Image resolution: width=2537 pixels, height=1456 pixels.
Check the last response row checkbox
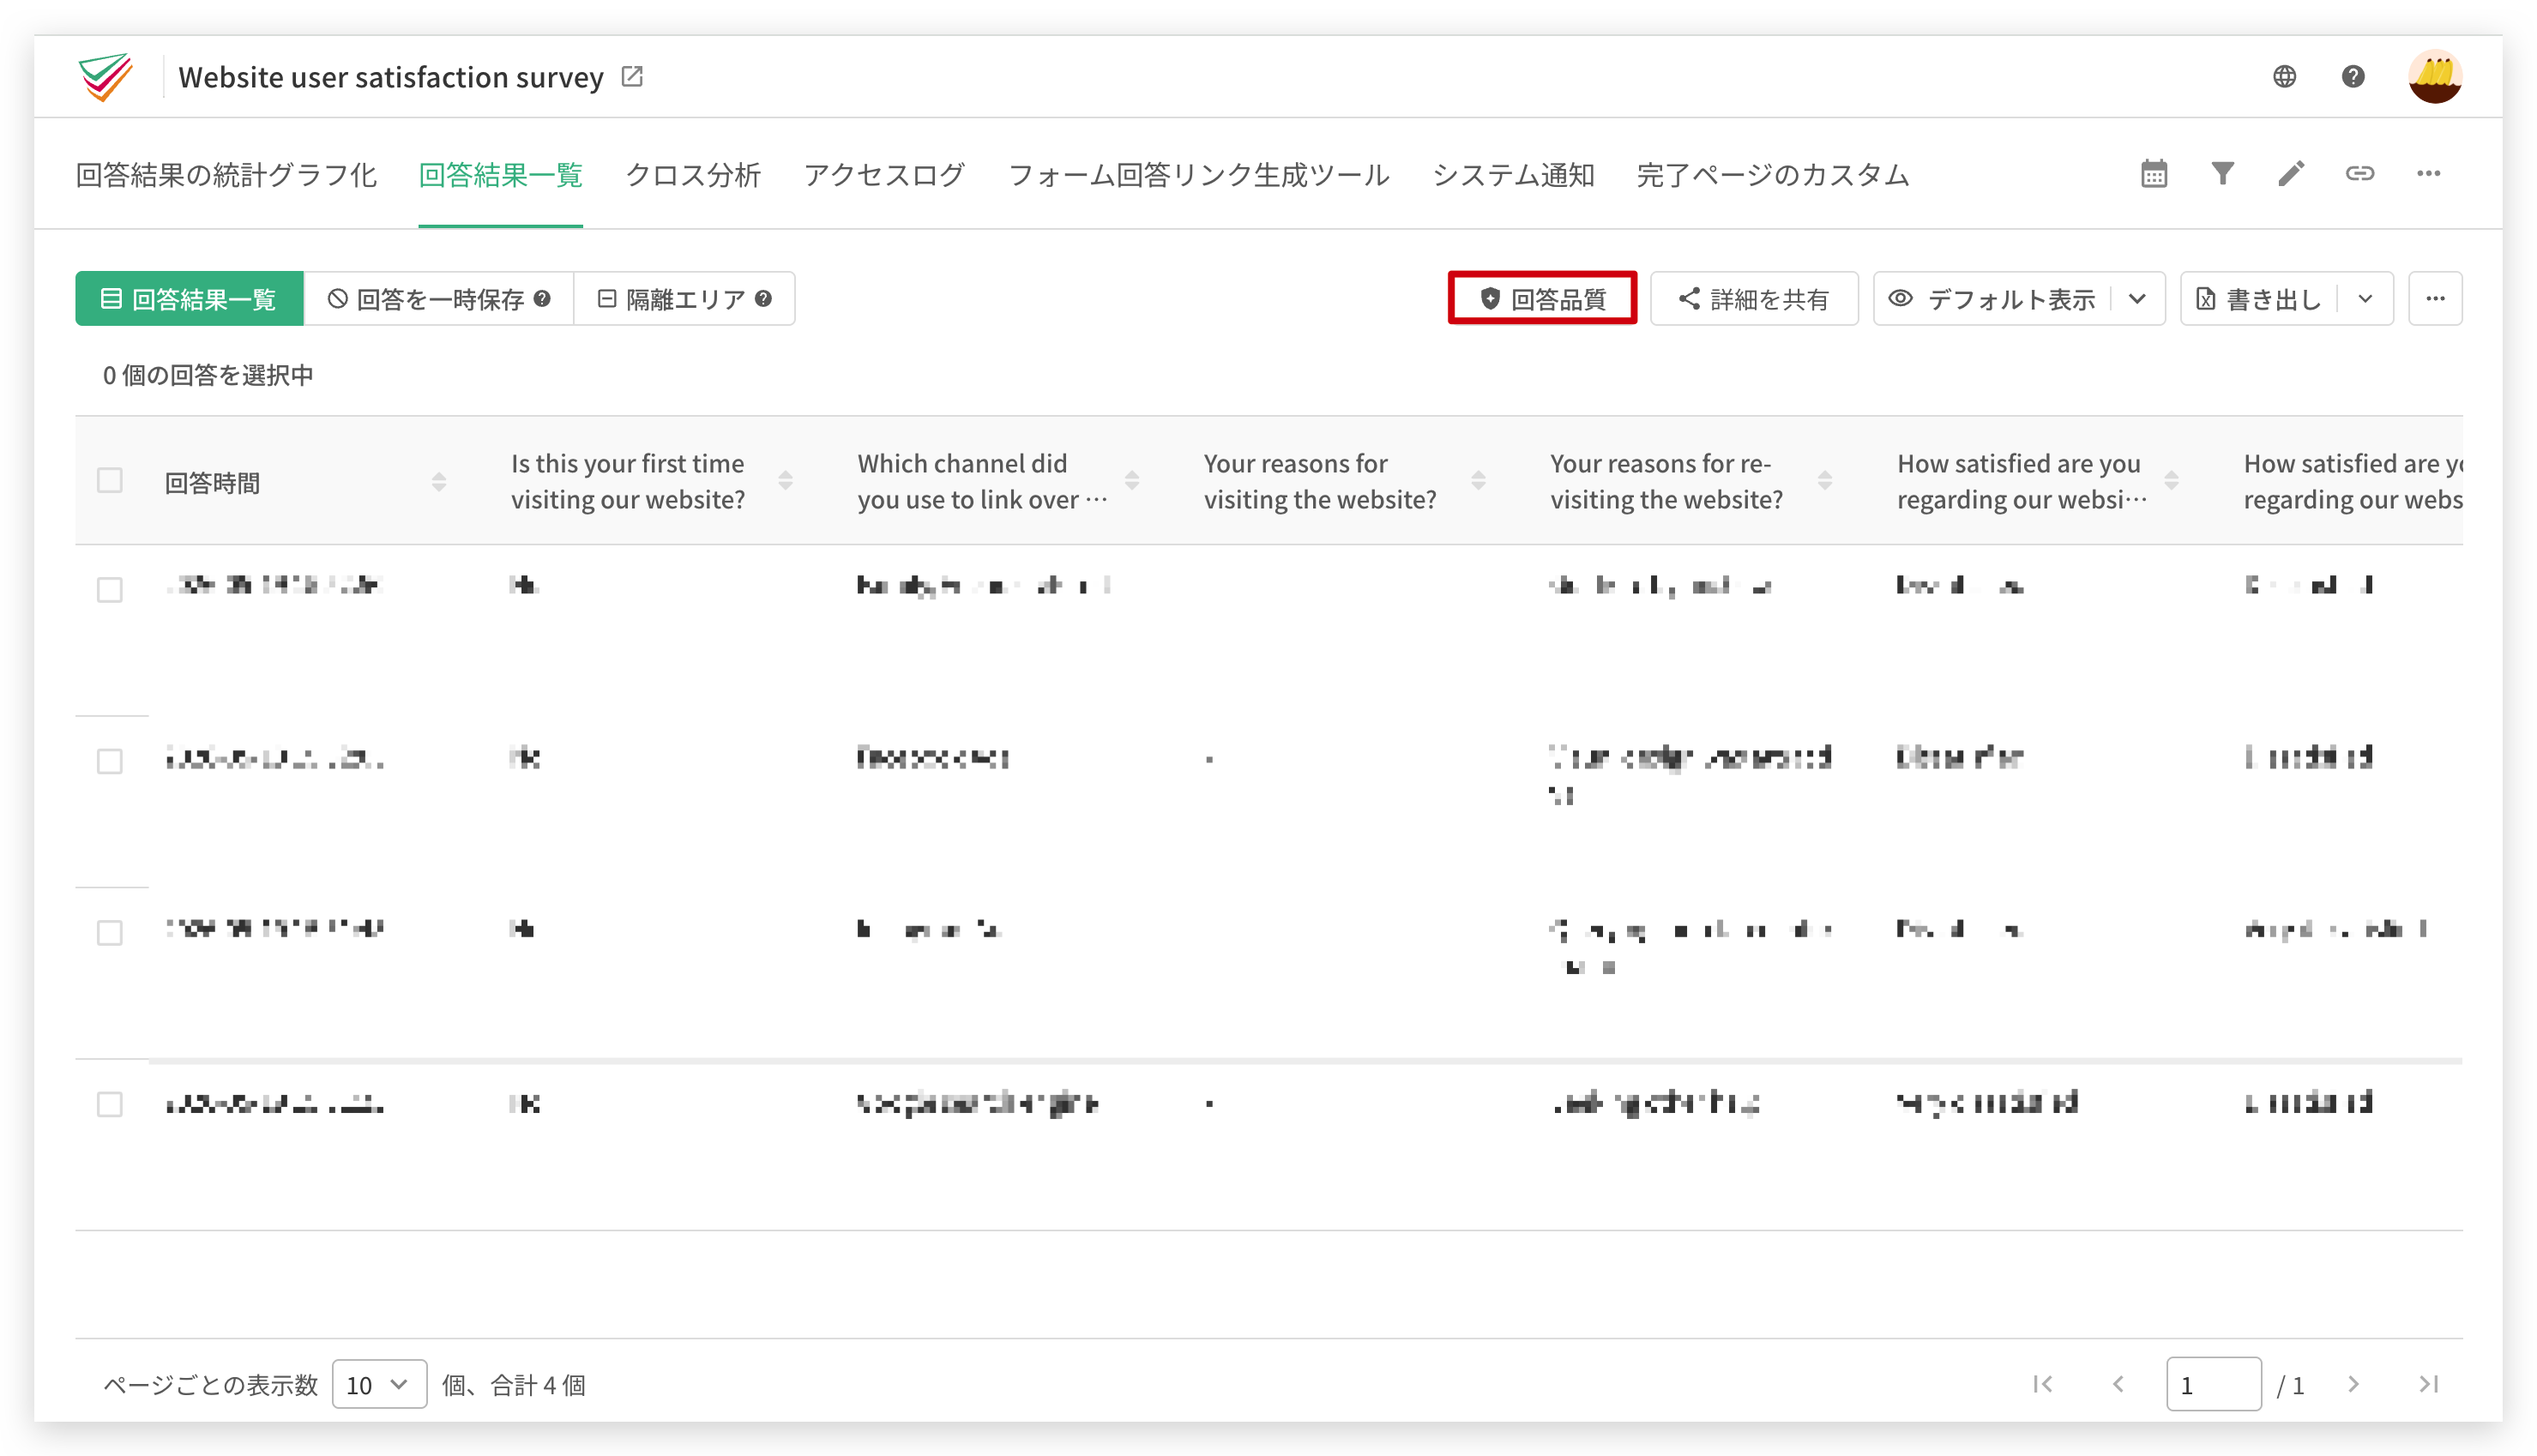[110, 1105]
